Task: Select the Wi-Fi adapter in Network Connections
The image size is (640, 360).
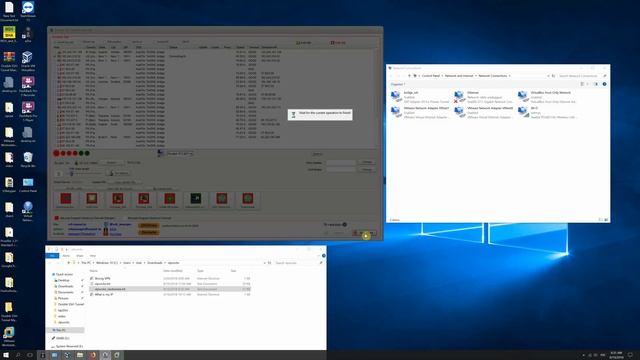Action: (547, 112)
